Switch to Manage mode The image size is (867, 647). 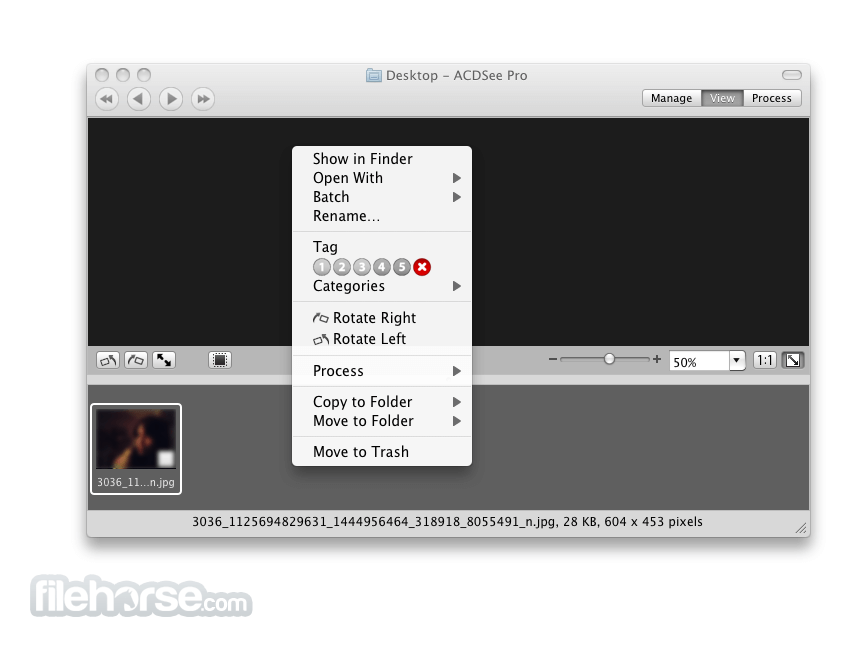click(x=671, y=98)
